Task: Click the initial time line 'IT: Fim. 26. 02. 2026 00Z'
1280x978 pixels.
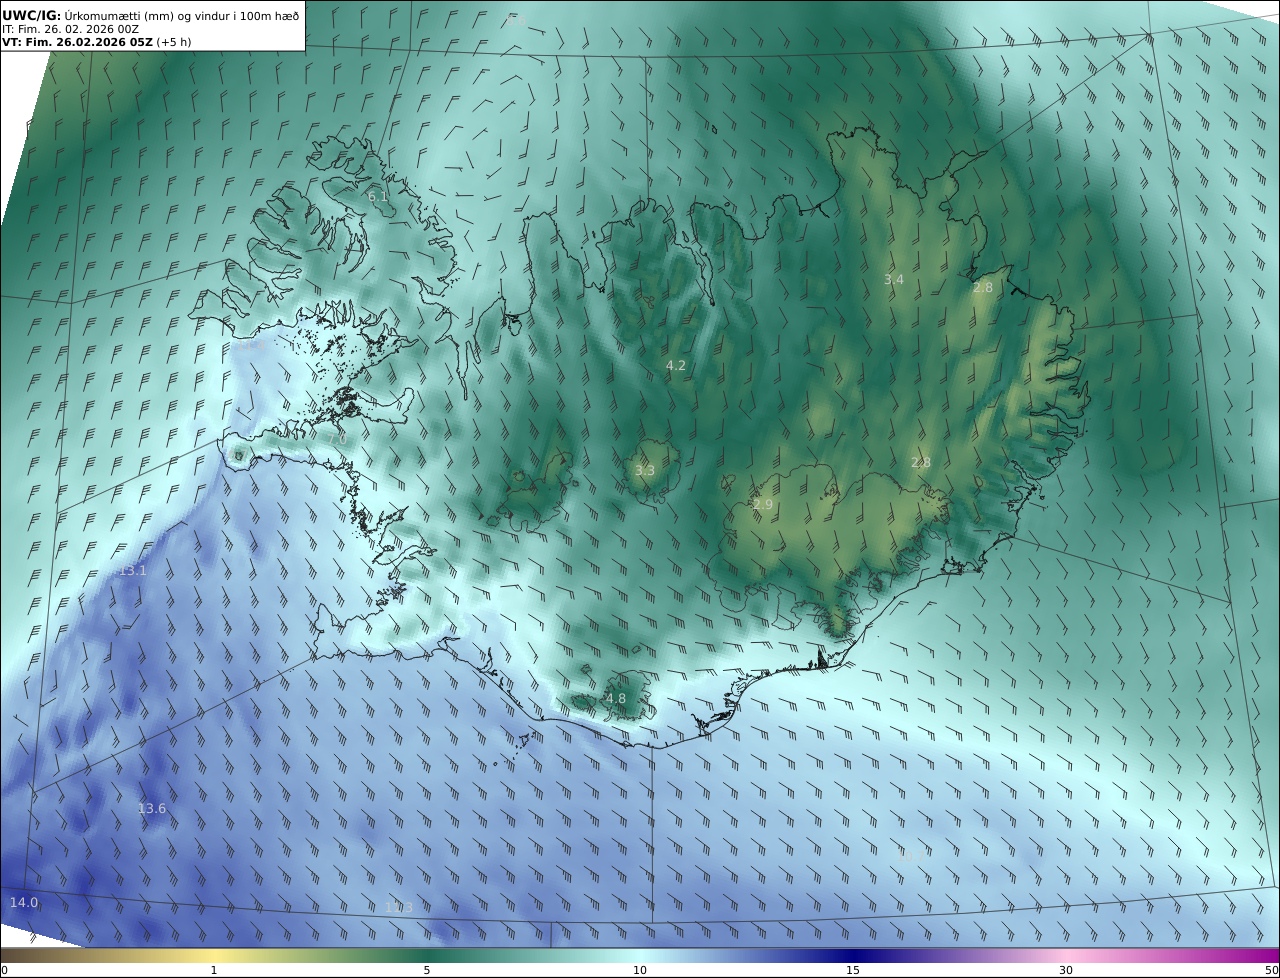Action: 71,29
